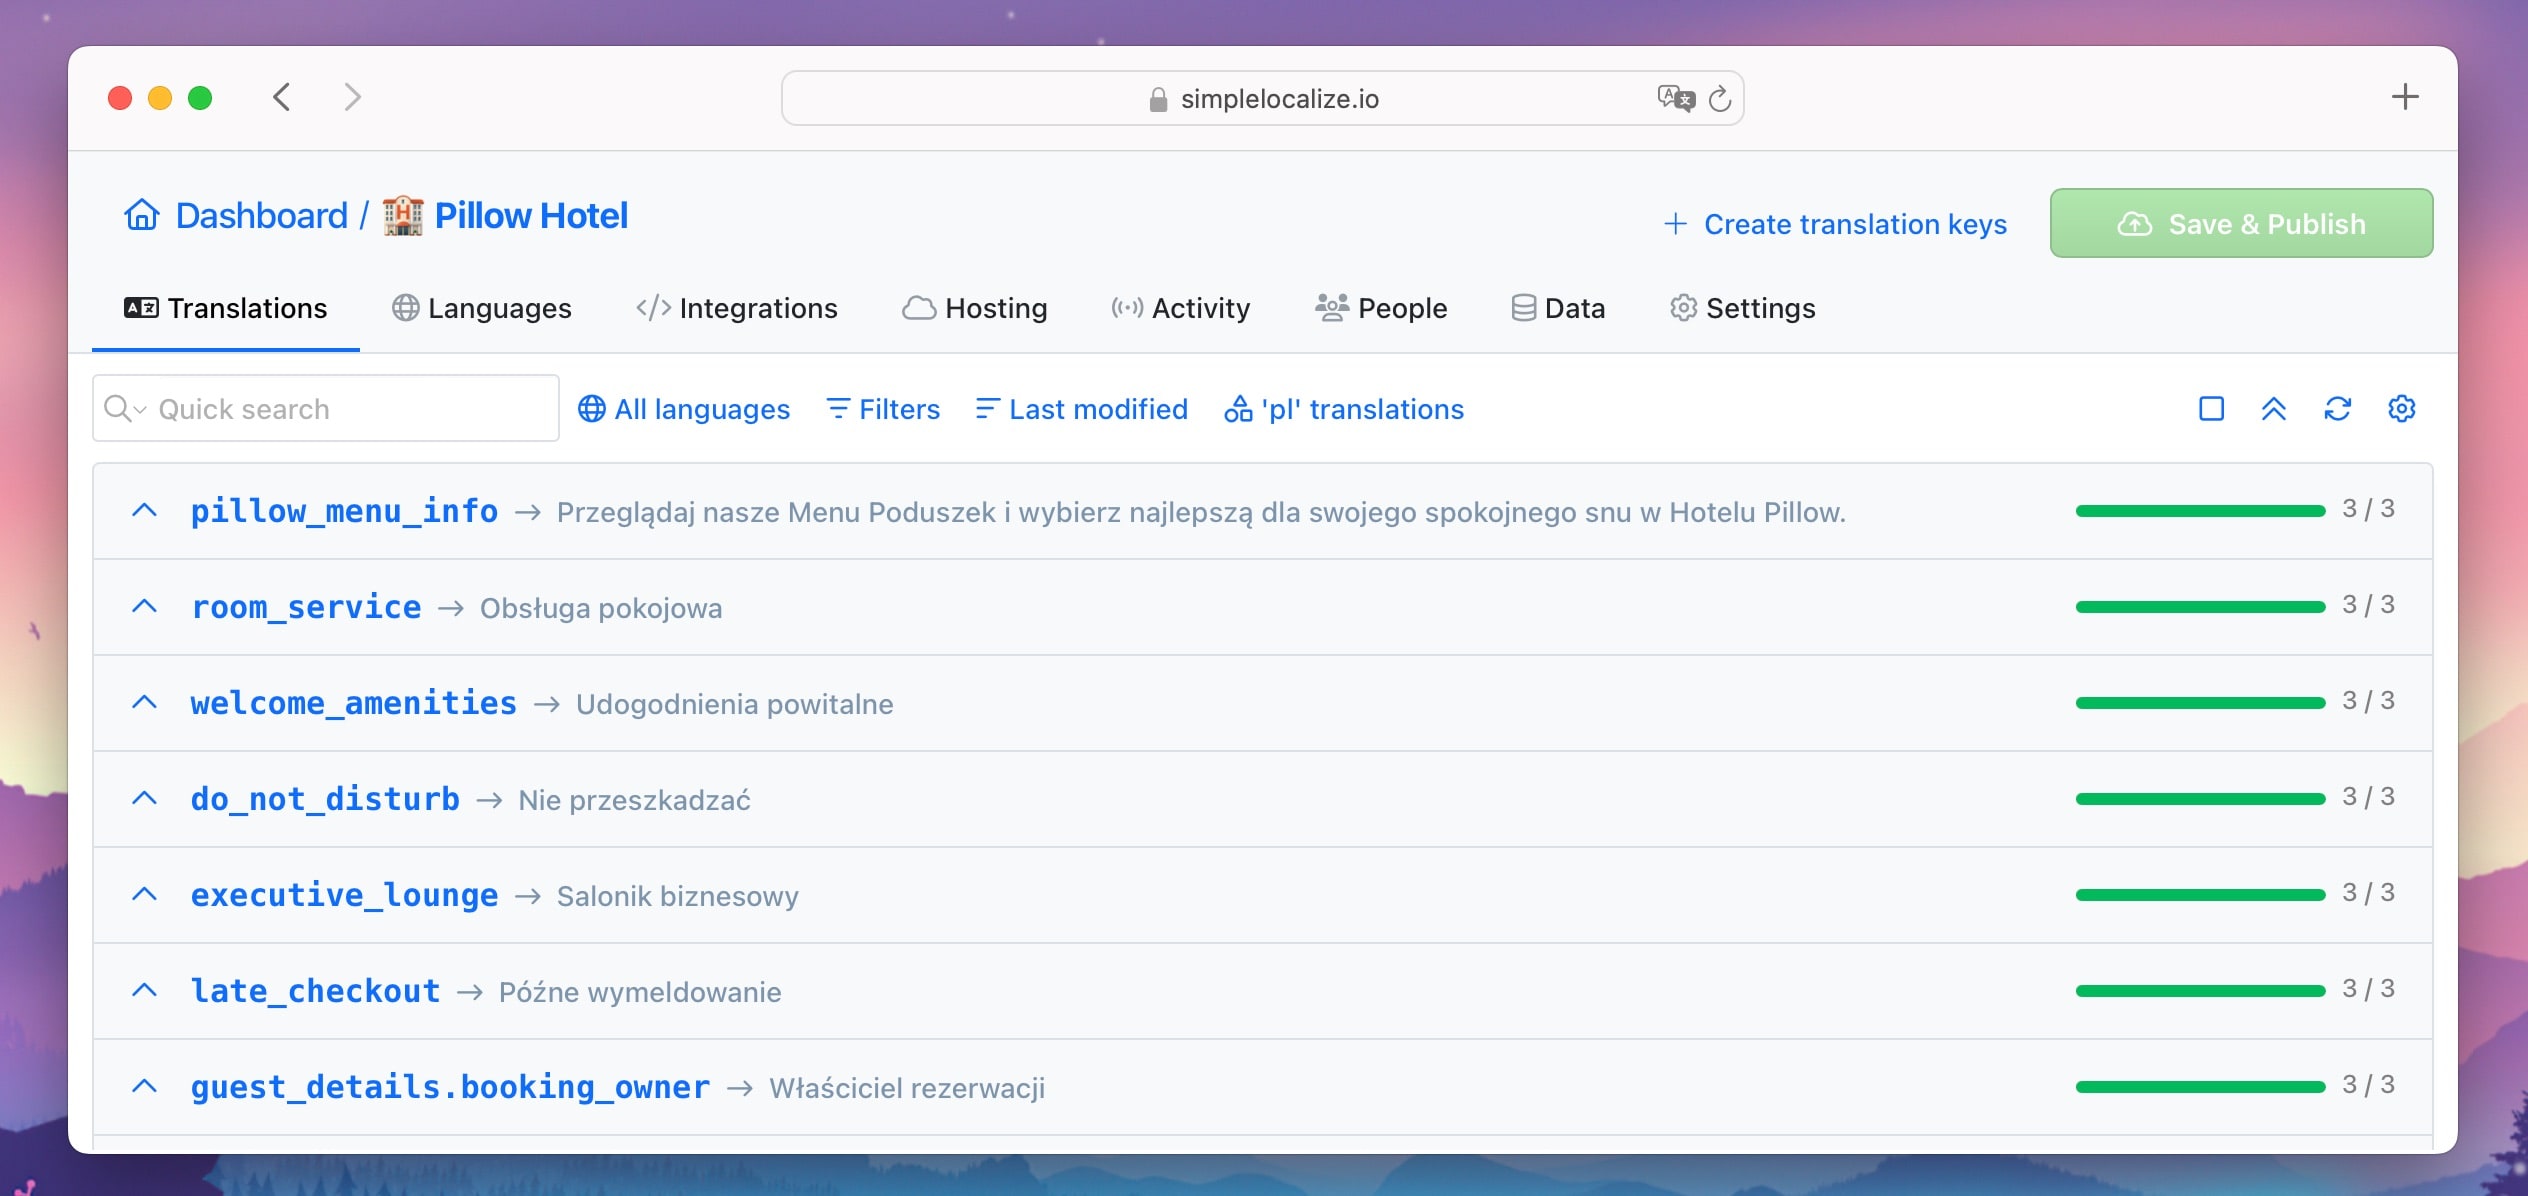Click the pillow_menu_info key name

(x=344, y=511)
